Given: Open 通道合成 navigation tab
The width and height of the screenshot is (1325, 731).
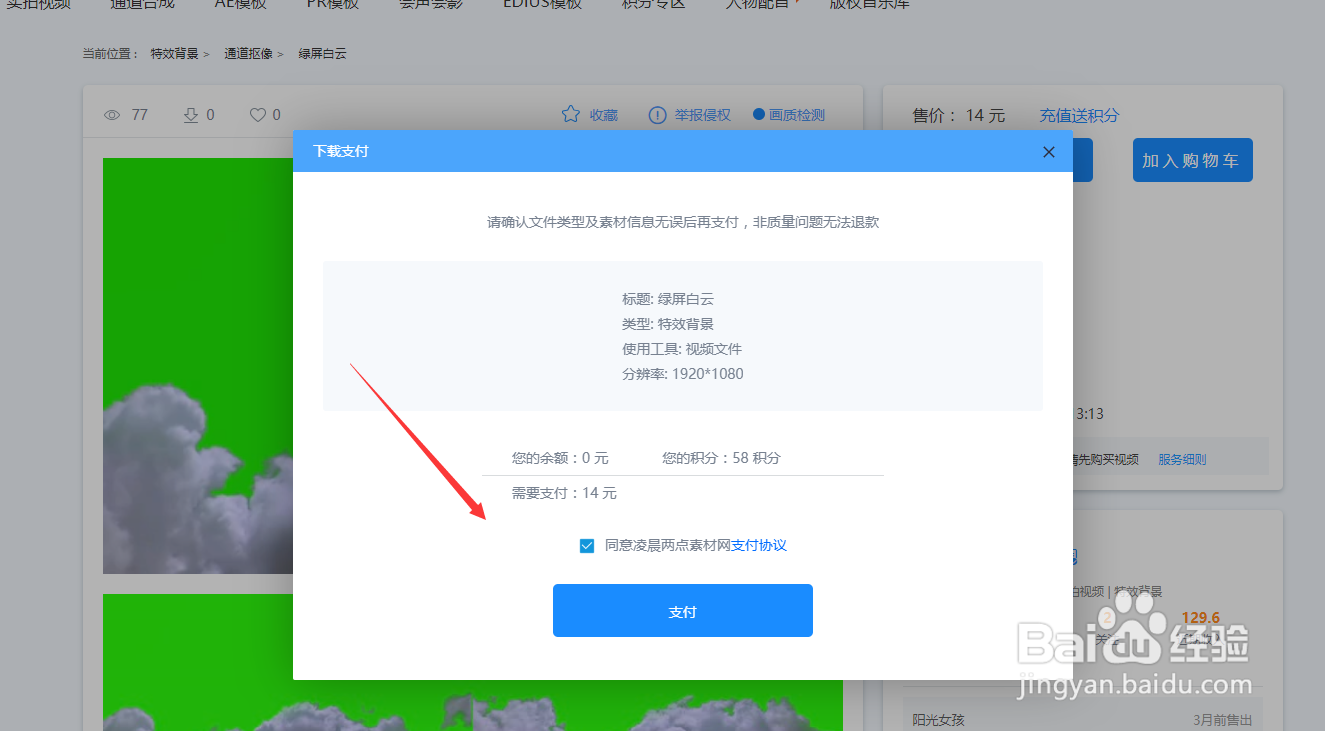Looking at the screenshot, I should pyautogui.click(x=142, y=4).
